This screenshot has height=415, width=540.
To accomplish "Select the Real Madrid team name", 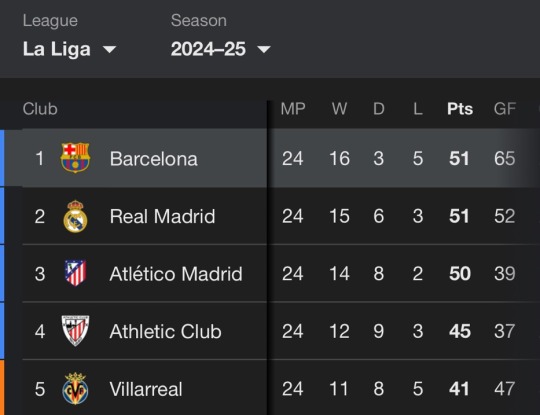I will tap(162, 216).
